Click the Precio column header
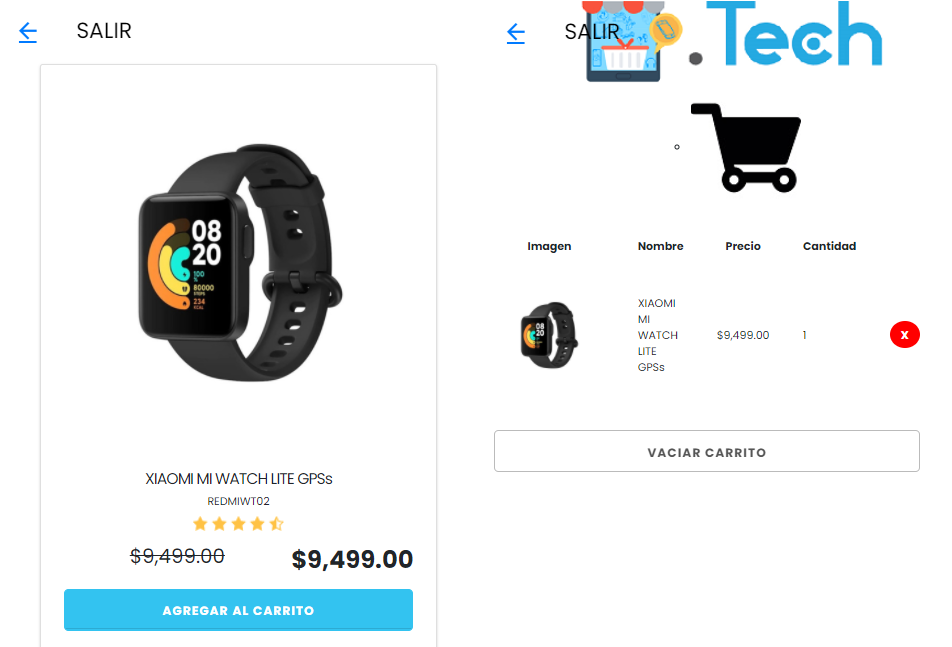Screen dimensions: 952x647 tap(743, 246)
